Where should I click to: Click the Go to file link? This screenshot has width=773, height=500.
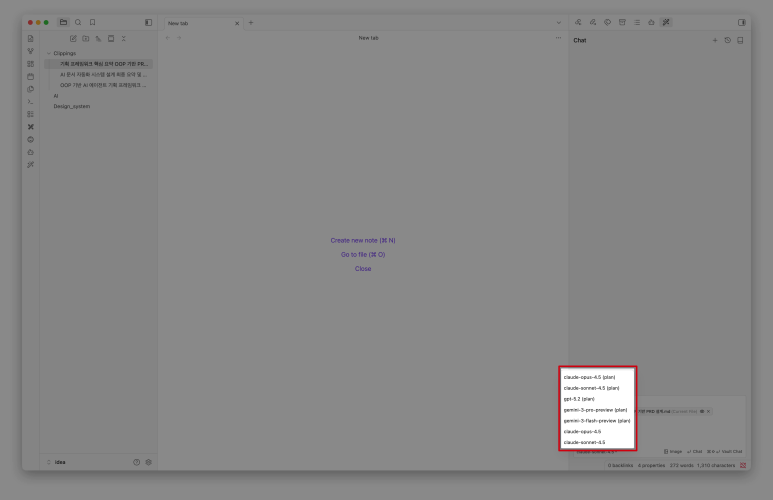(363, 254)
